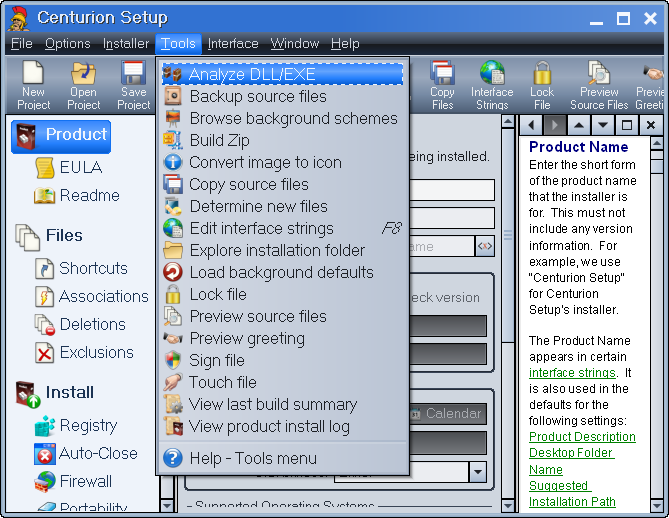Image resolution: width=669 pixels, height=518 pixels.
Task: Choose Backup source files menu item
Action: point(282,96)
